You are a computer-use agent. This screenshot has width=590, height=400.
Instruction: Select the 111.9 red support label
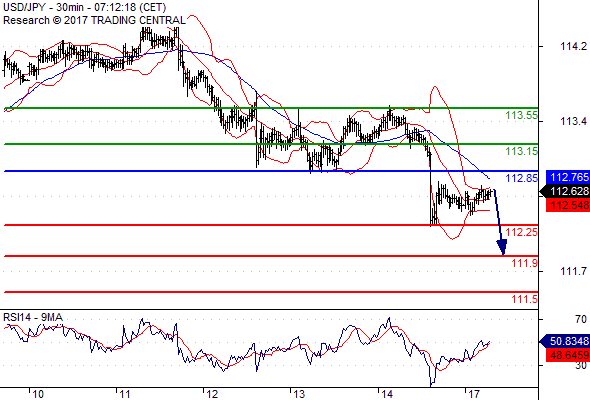click(x=525, y=263)
